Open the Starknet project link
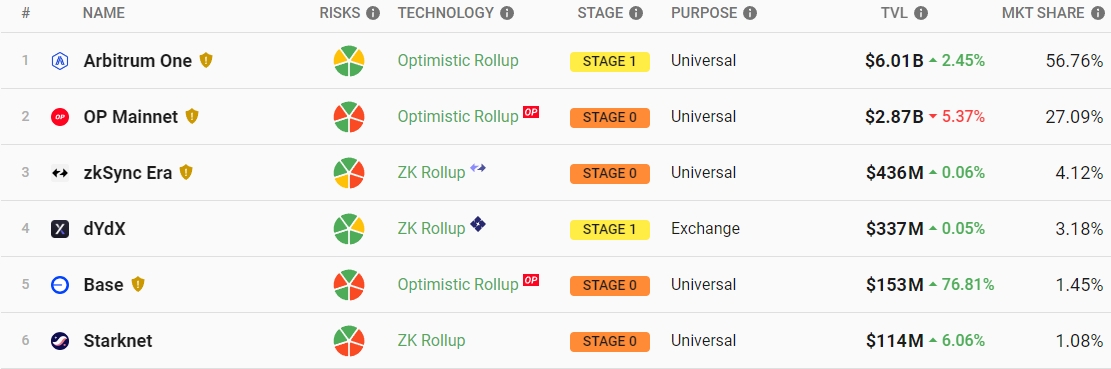Viewport: 1111px width, 369px height. 118,341
